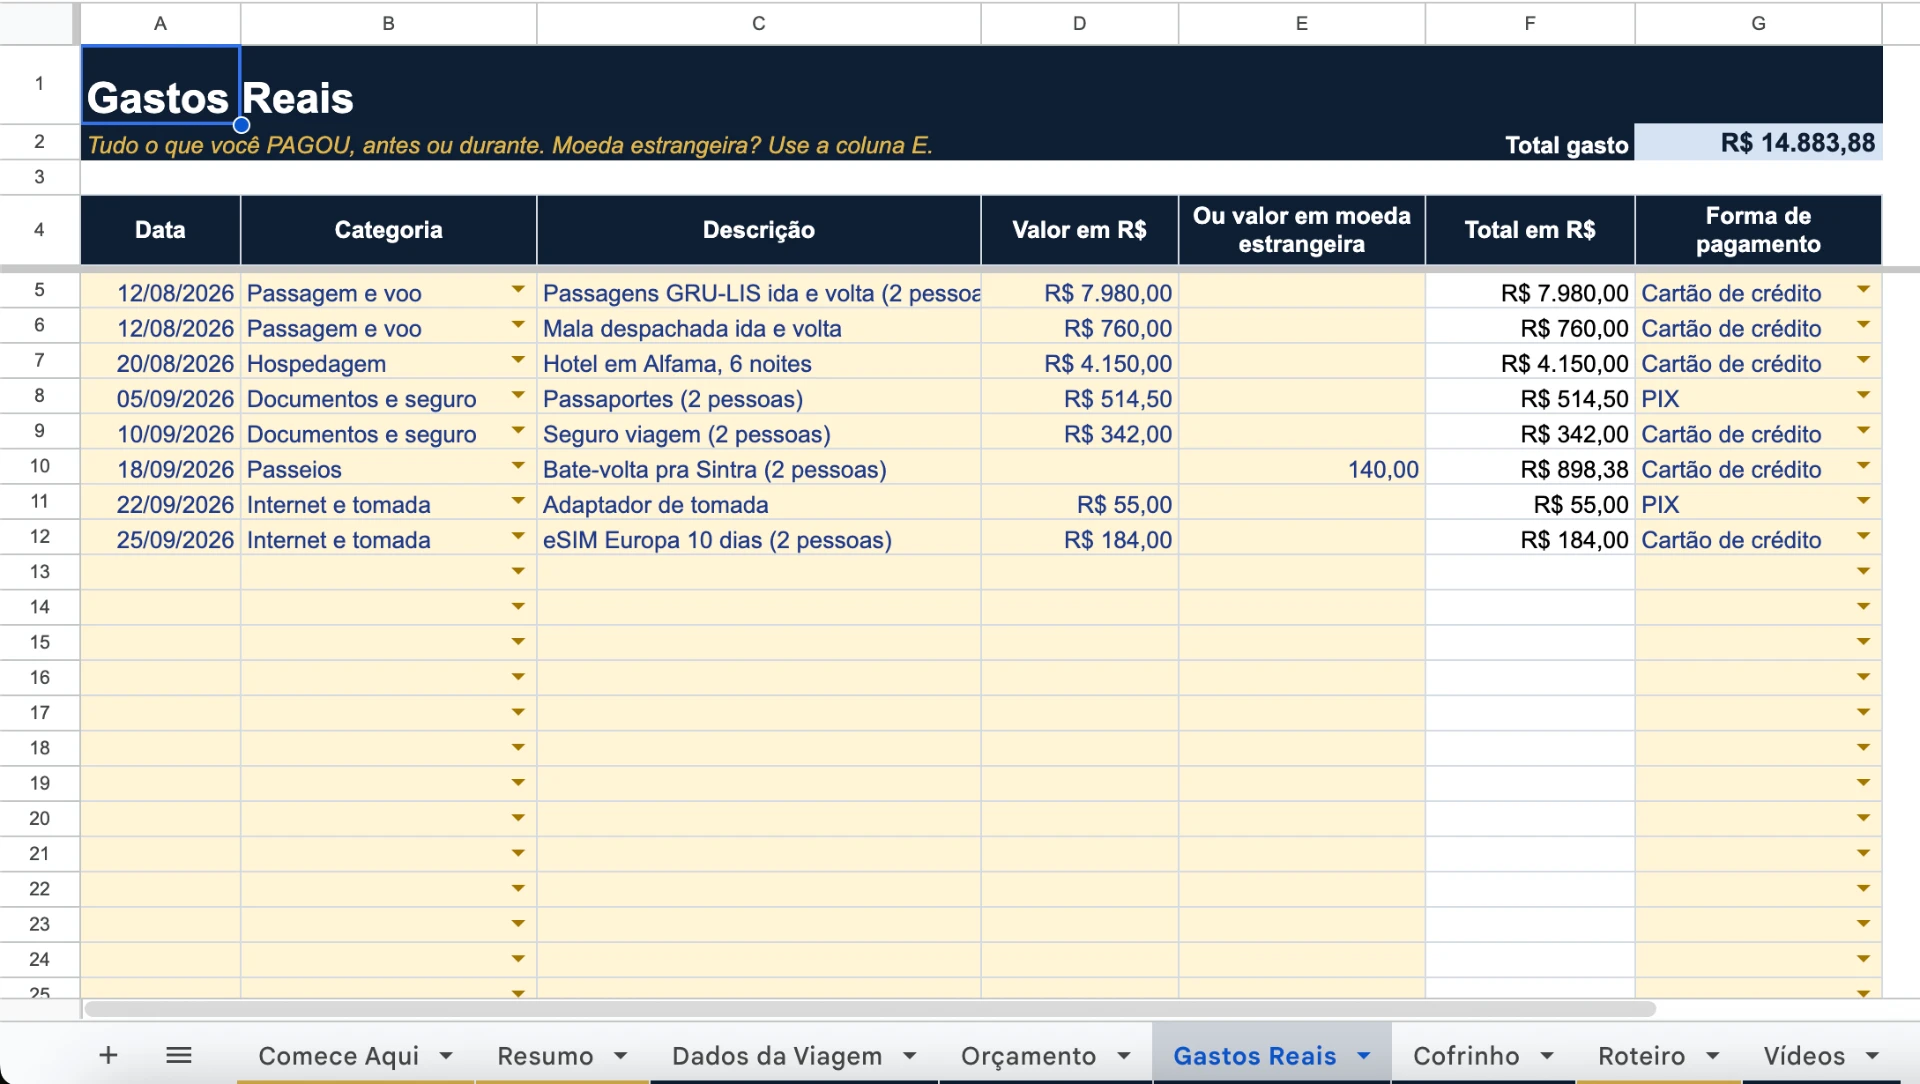Click the Ou valor em moeda estrangeira header
This screenshot has width=1920, height=1084.
[x=1301, y=230]
